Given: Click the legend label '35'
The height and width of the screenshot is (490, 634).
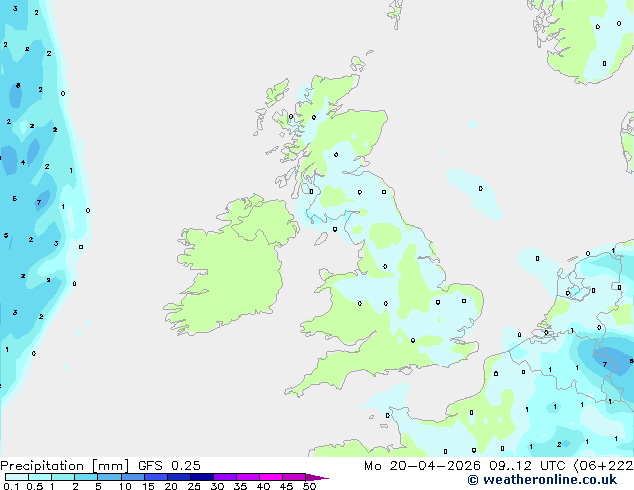Looking at the screenshot, I should coord(240,486).
